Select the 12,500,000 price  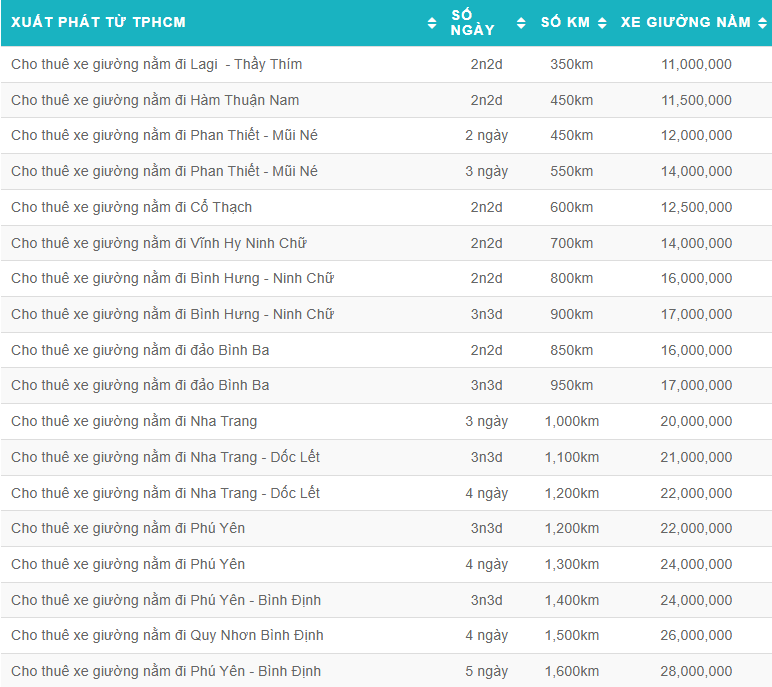696,207
